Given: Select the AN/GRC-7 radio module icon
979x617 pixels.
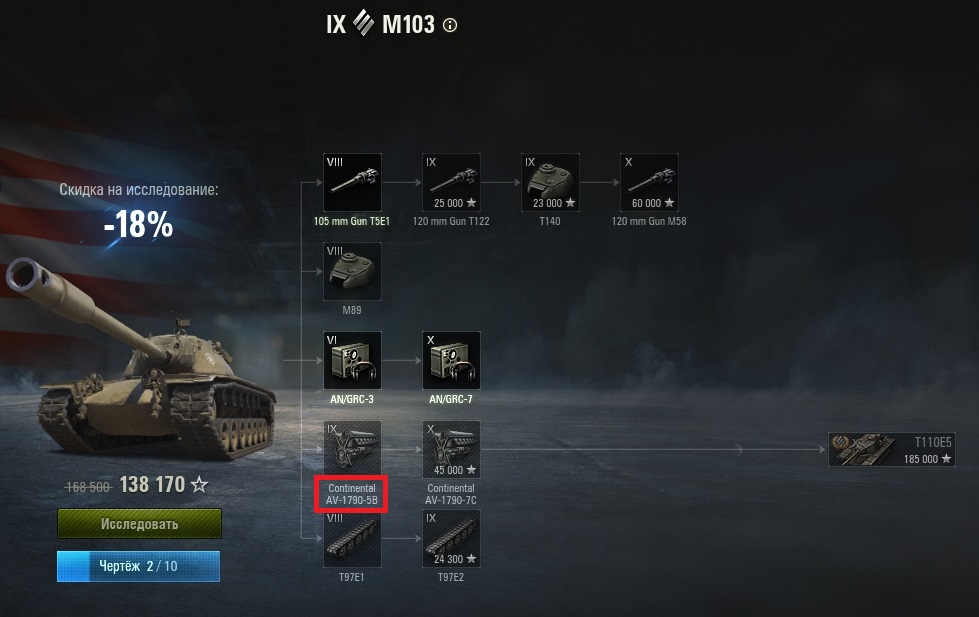Looking at the screenshot, I should click(x=451, y=360).
